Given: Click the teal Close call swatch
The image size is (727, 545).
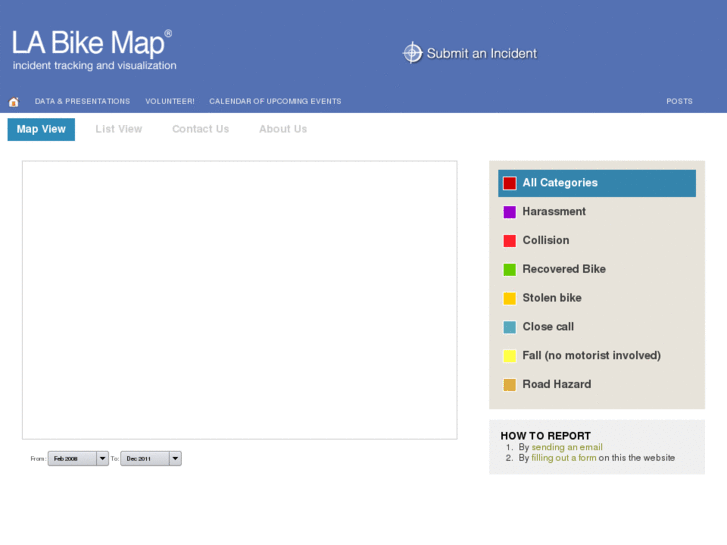Looking at the screenshot, I should point(510,327).
